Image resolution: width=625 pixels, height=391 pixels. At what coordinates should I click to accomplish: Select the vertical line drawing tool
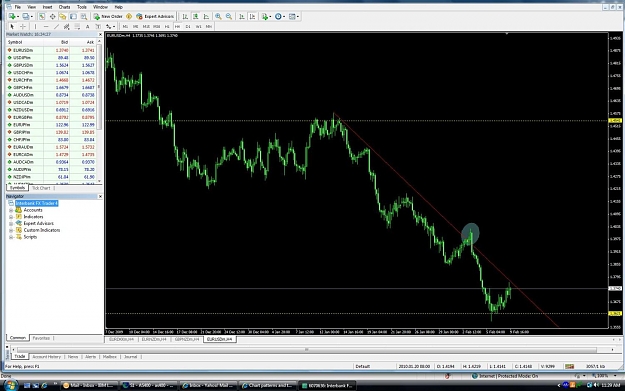[x=35, y=26]
